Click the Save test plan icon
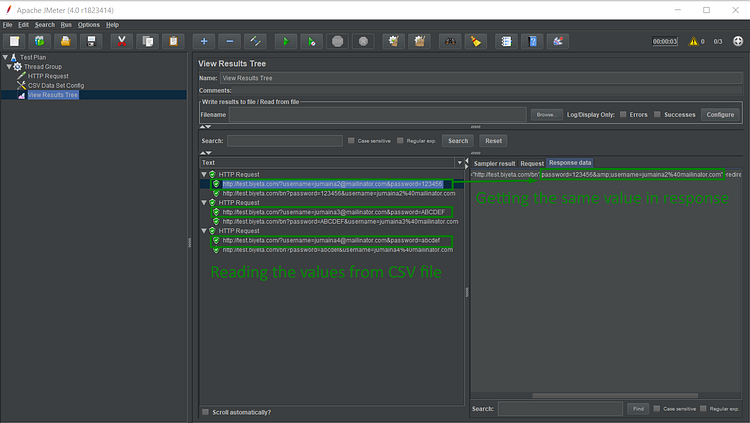 [92, 41]
